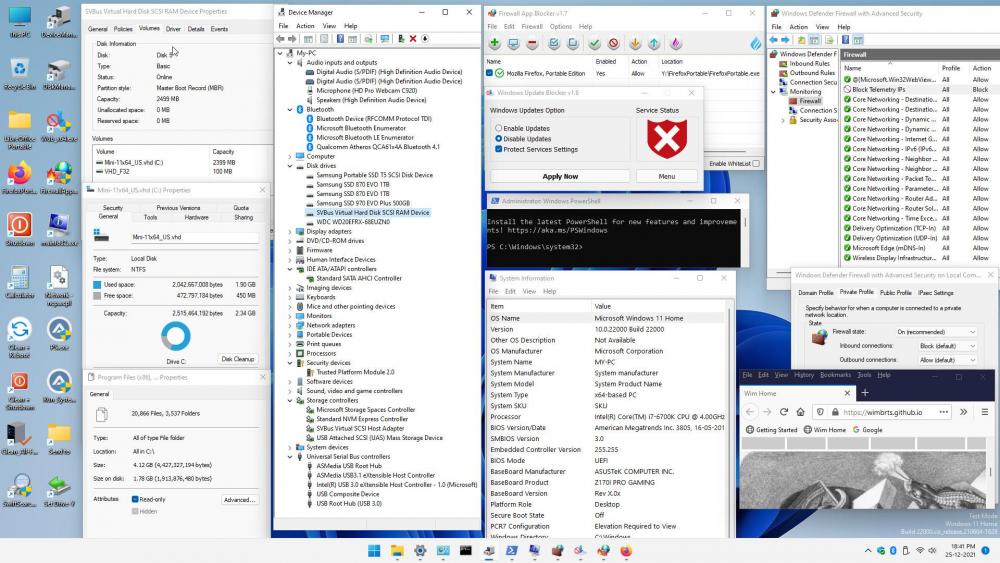Viewport: 1000px width, 563px height.
Task: Expand the Network adapters category
Action: click(290, 325)
